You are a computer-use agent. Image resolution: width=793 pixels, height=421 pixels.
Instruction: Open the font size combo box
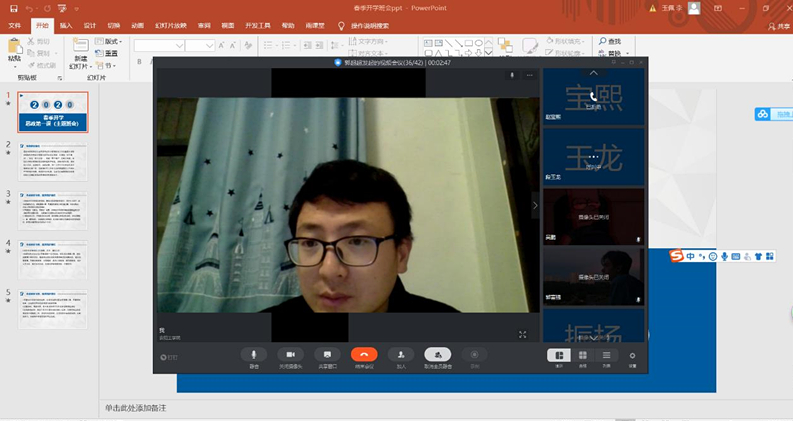click(200, 46)
